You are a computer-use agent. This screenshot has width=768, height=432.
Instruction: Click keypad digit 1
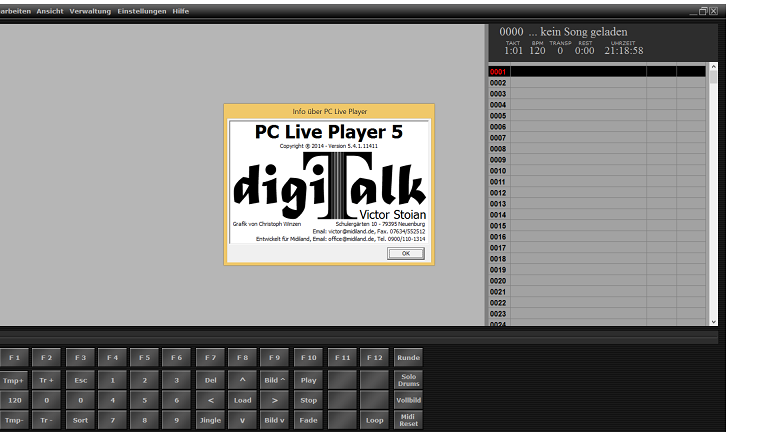pyautogui.click(x=112, y=380)
